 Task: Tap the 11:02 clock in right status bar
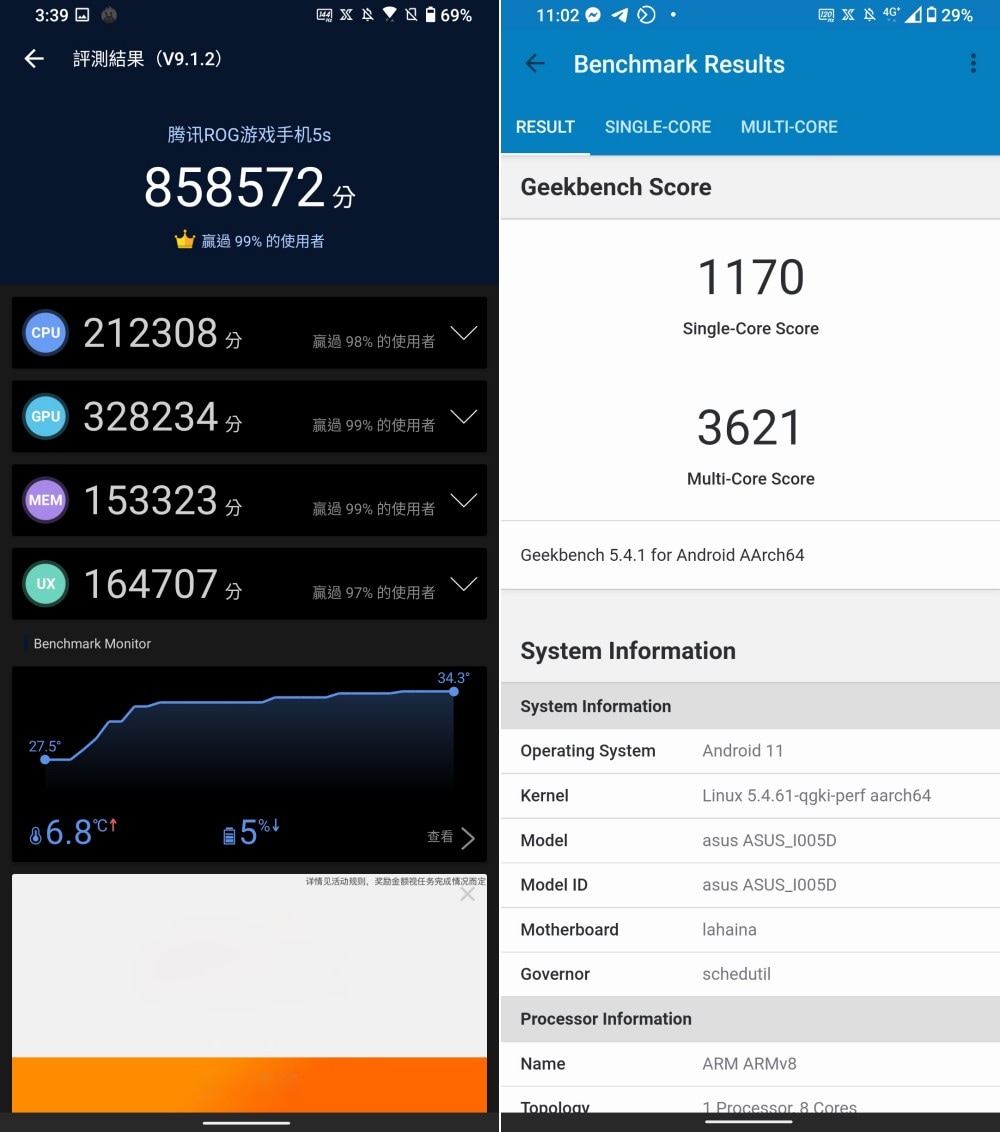click(557, 15)
